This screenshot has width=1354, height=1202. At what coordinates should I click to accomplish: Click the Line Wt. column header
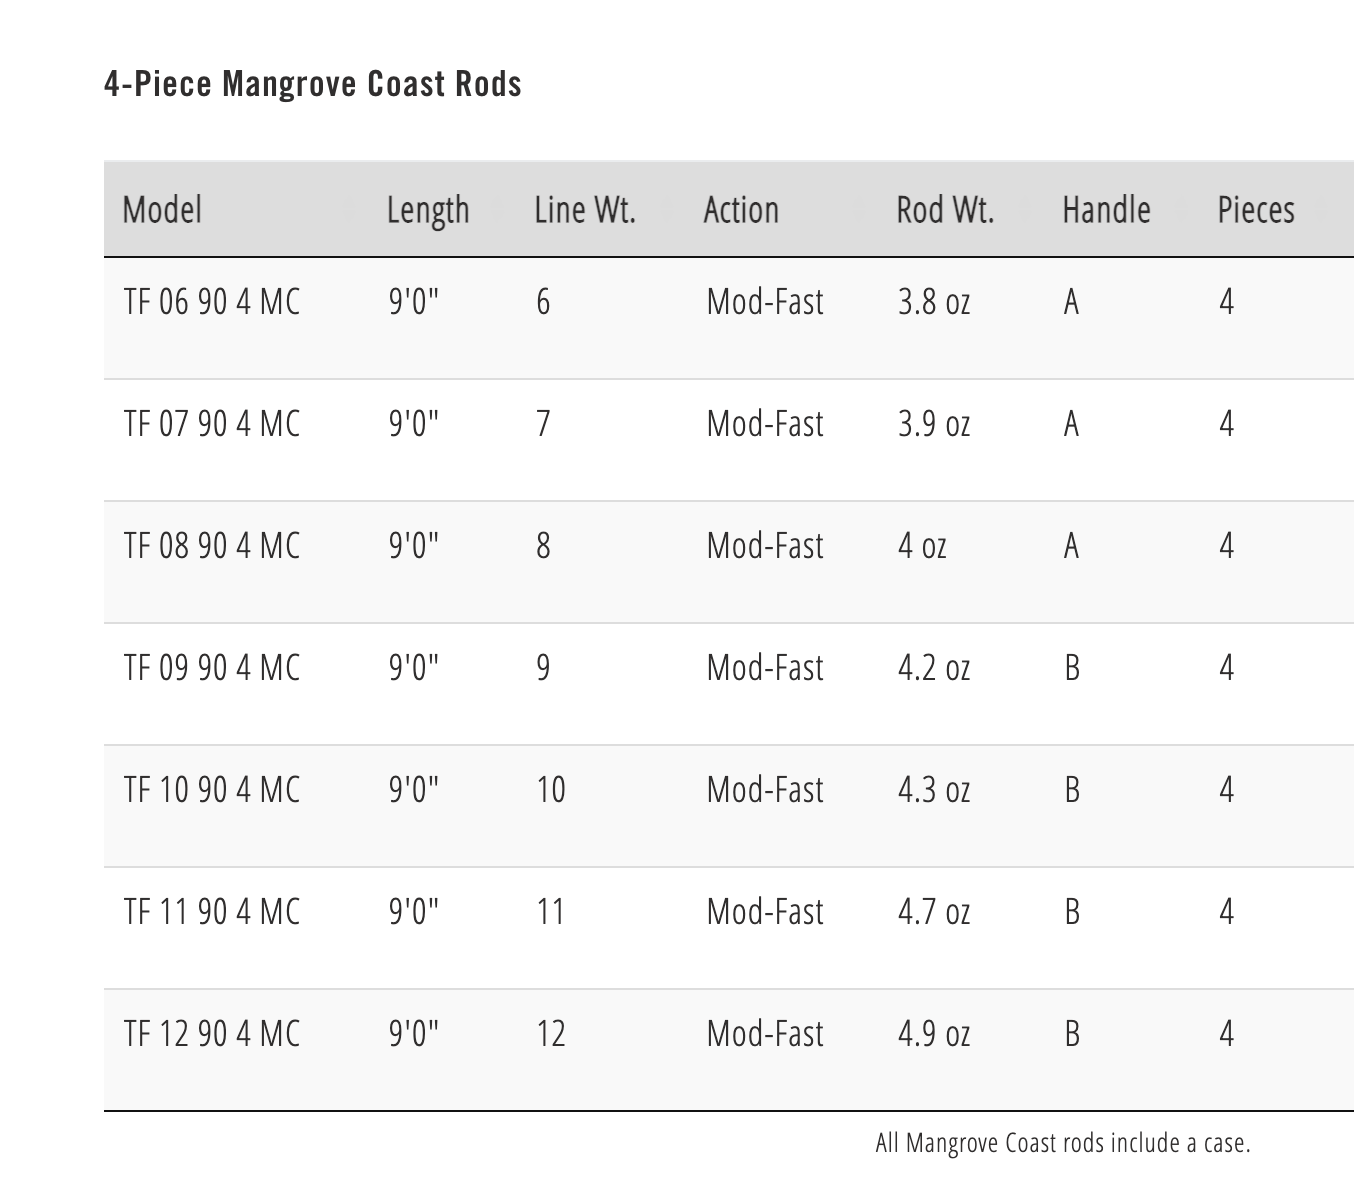tap(585, 210)
